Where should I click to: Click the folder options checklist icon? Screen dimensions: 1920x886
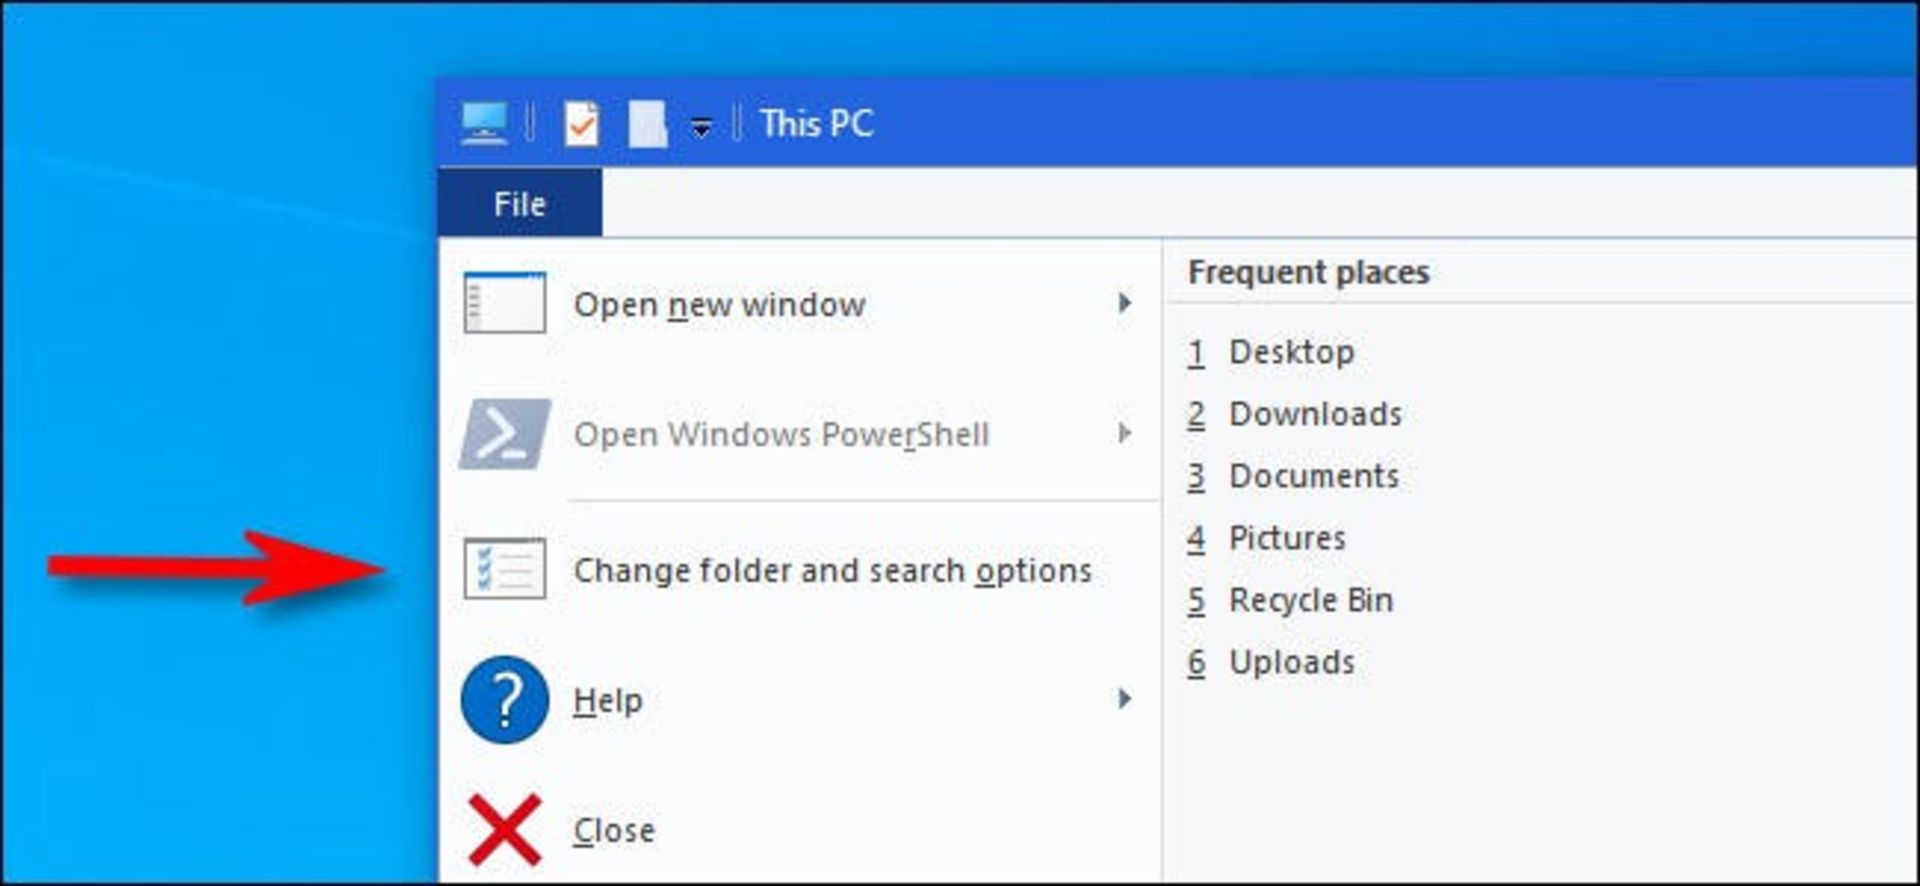(x=505, y=569)
